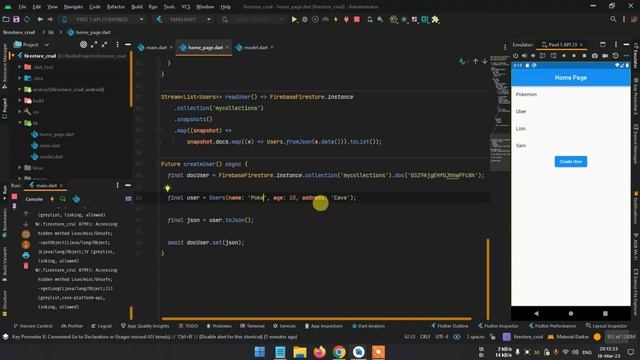This screenshot has width=640, height=360.
Task: Click the Create User button in the emulator
Action: [571, 162]
